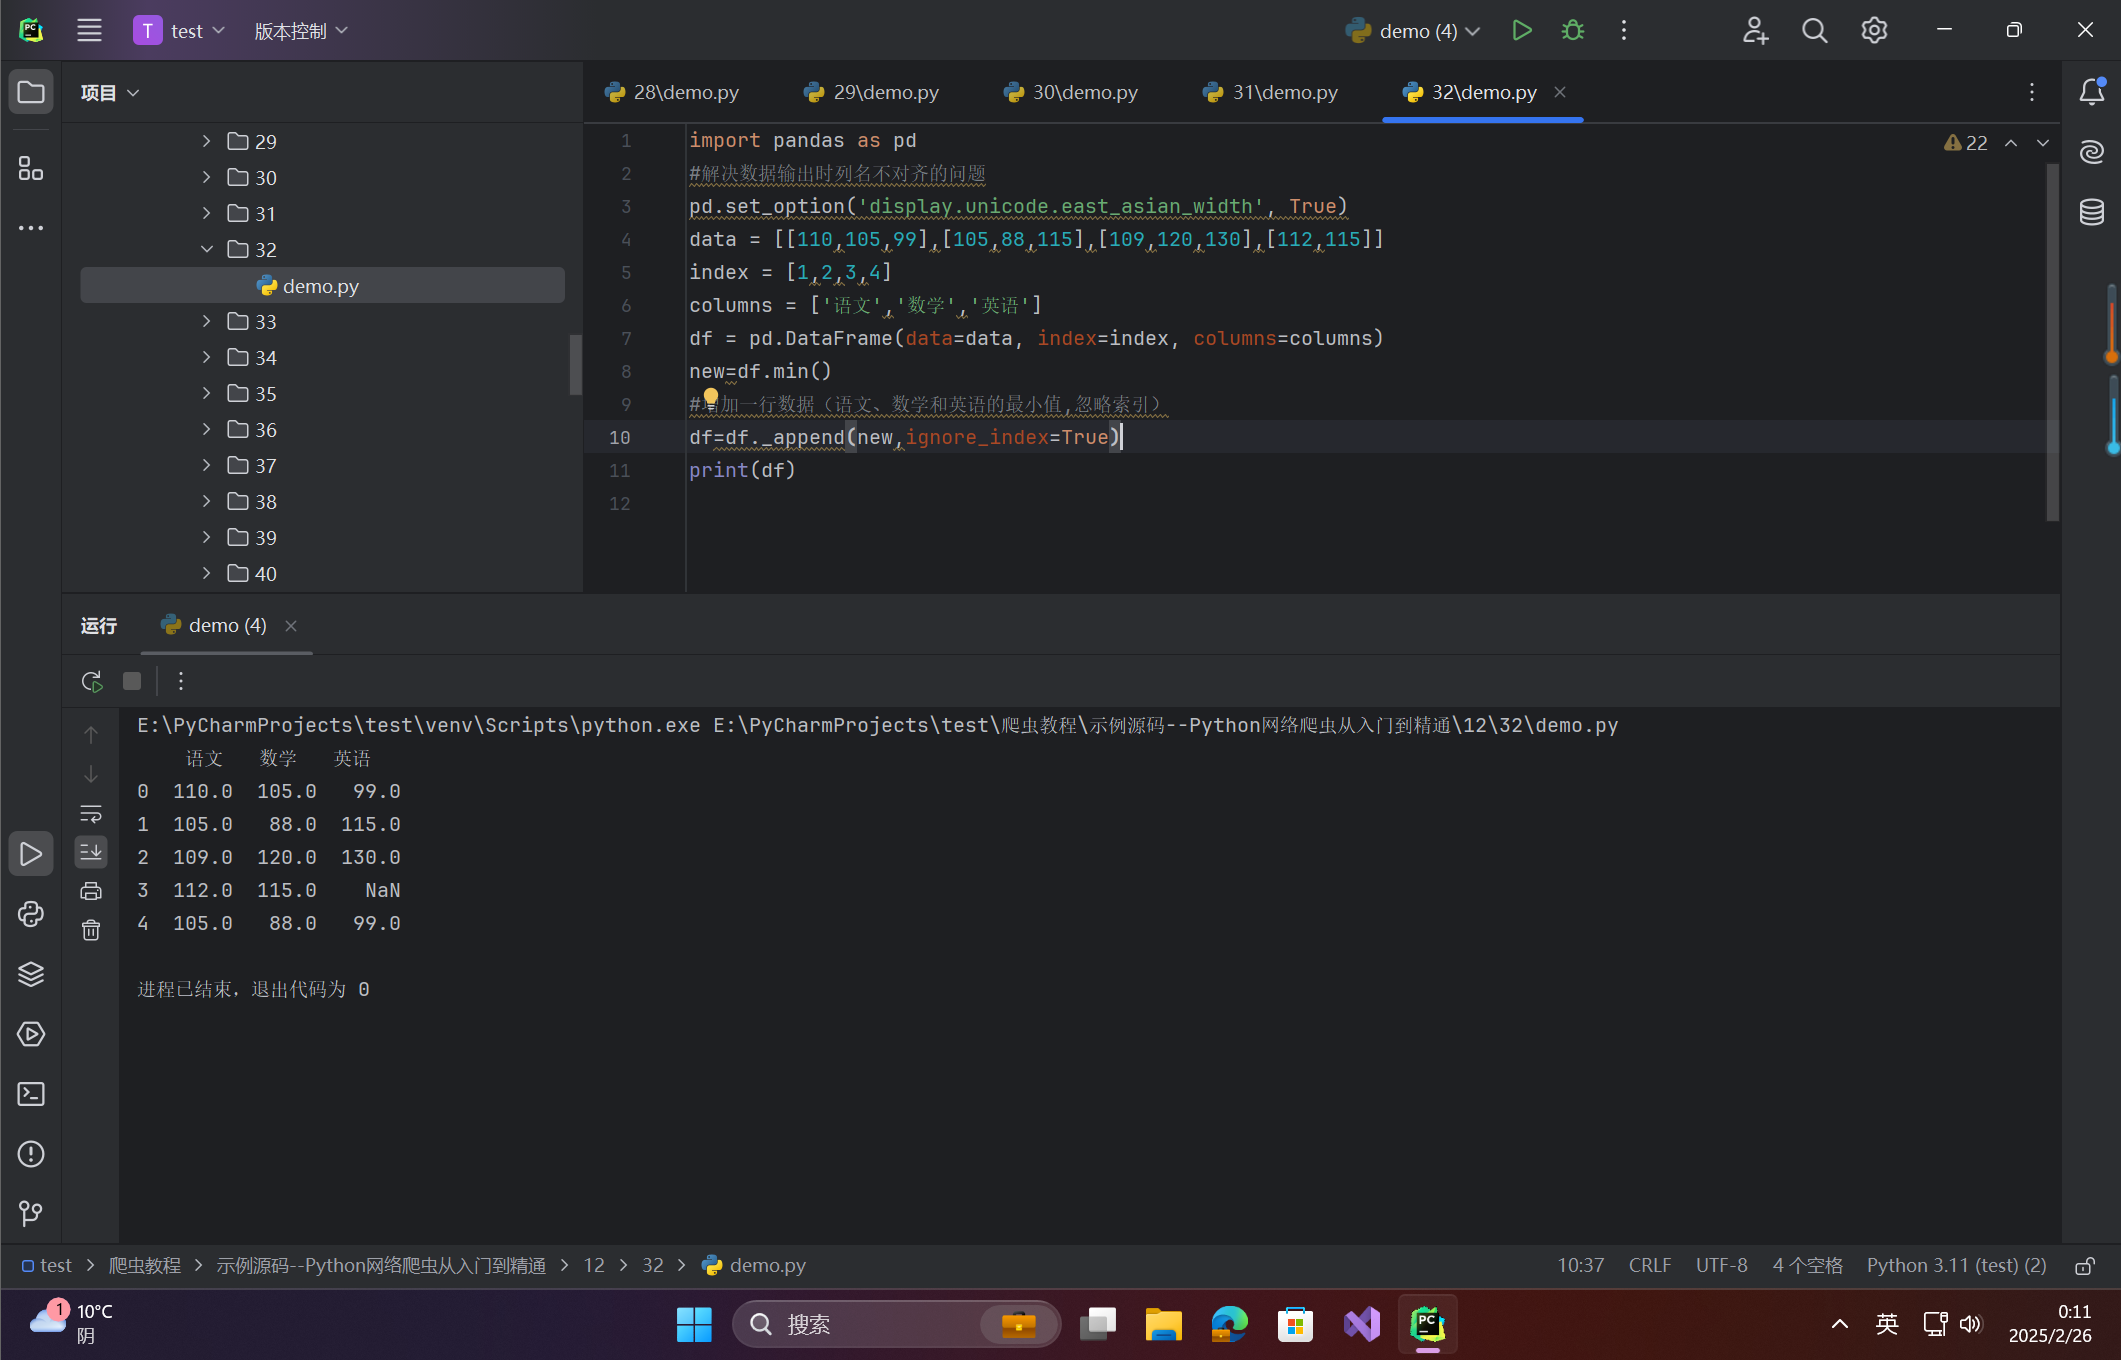Close the demo (4) run tab

(291, 626)
